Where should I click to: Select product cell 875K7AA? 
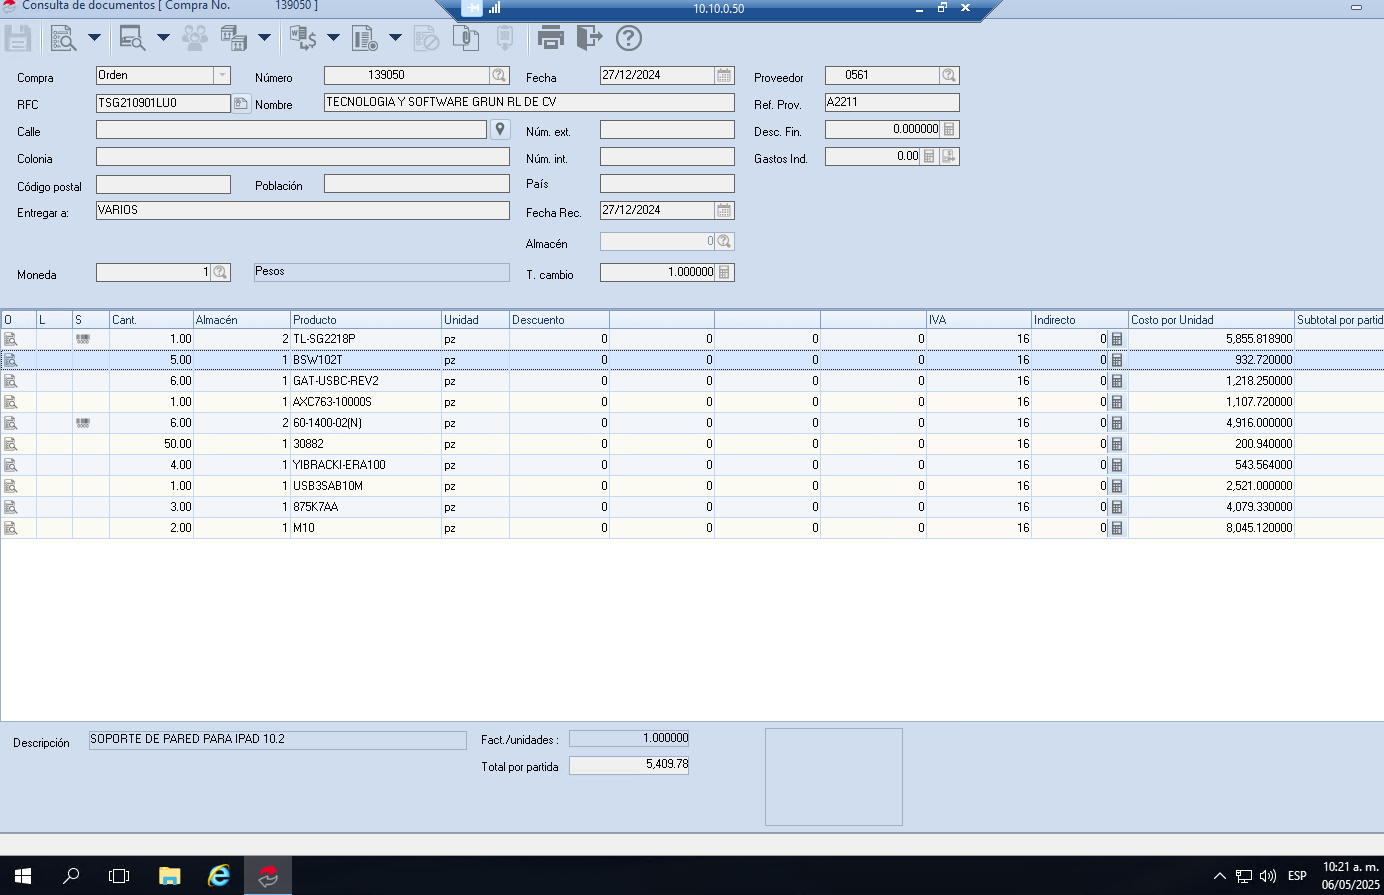[x=366, y=507]
